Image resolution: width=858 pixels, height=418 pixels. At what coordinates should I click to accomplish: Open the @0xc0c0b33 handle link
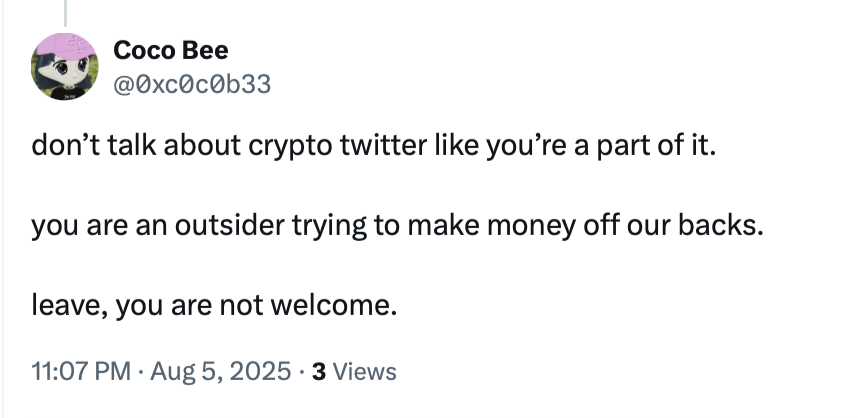point(192,84)
